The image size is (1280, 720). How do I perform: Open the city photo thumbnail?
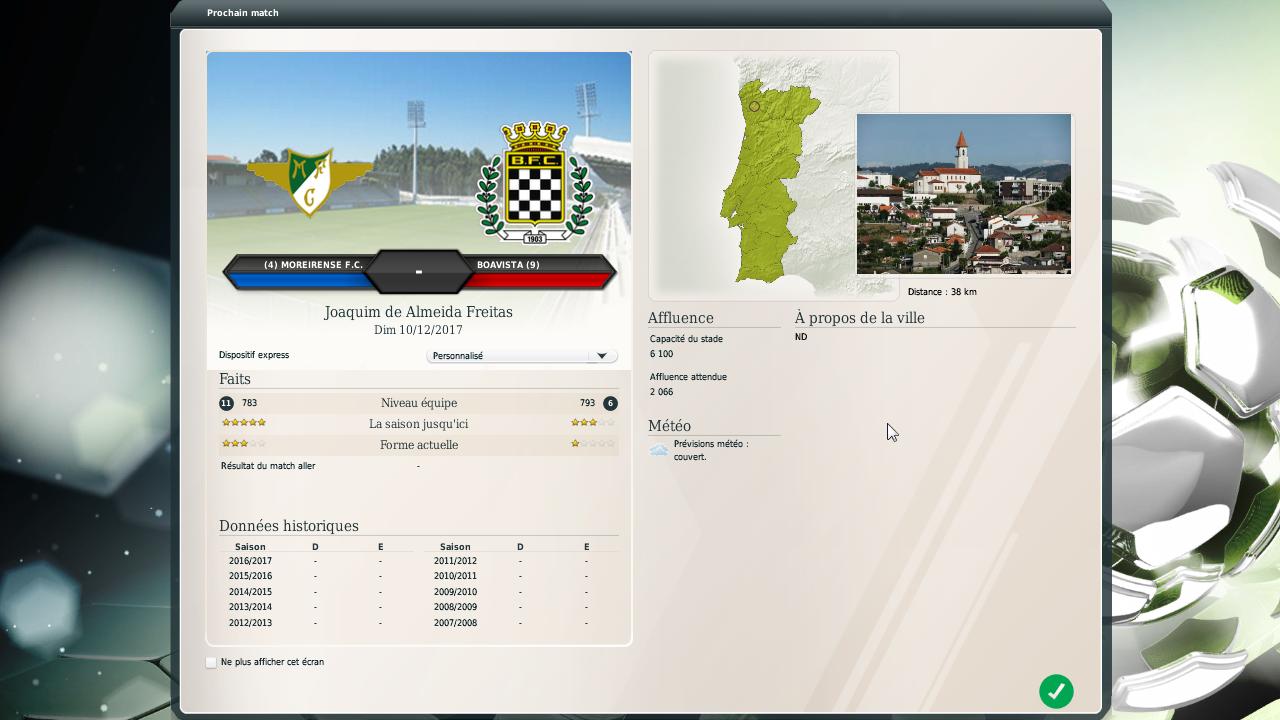[964, 194]
